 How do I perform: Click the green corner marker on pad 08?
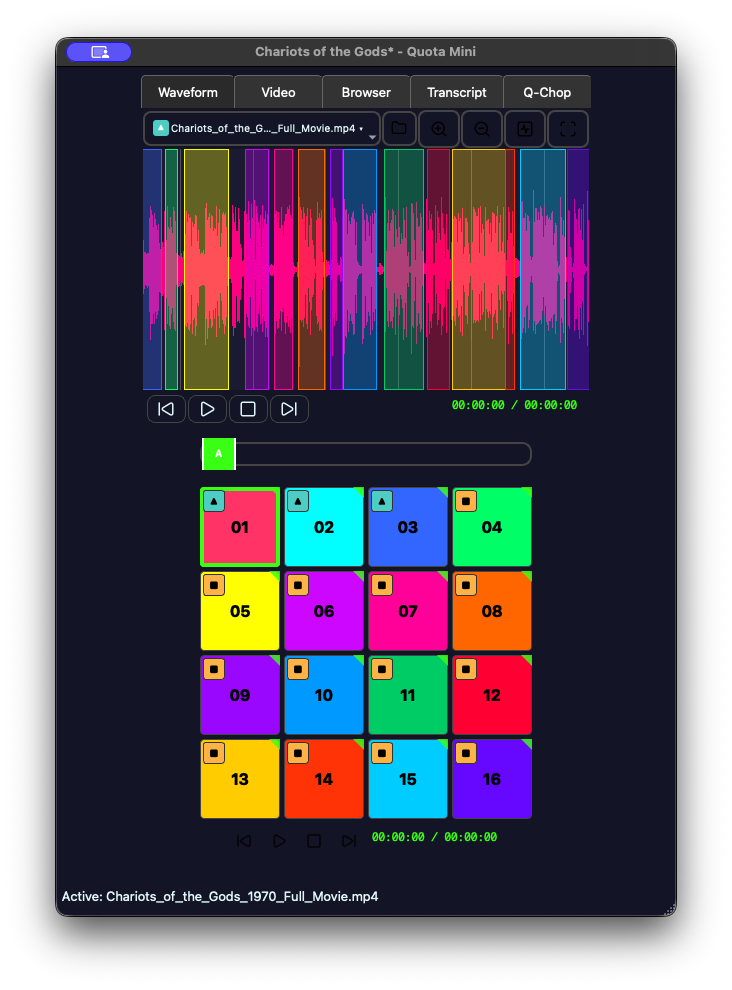tap(527, 576)
